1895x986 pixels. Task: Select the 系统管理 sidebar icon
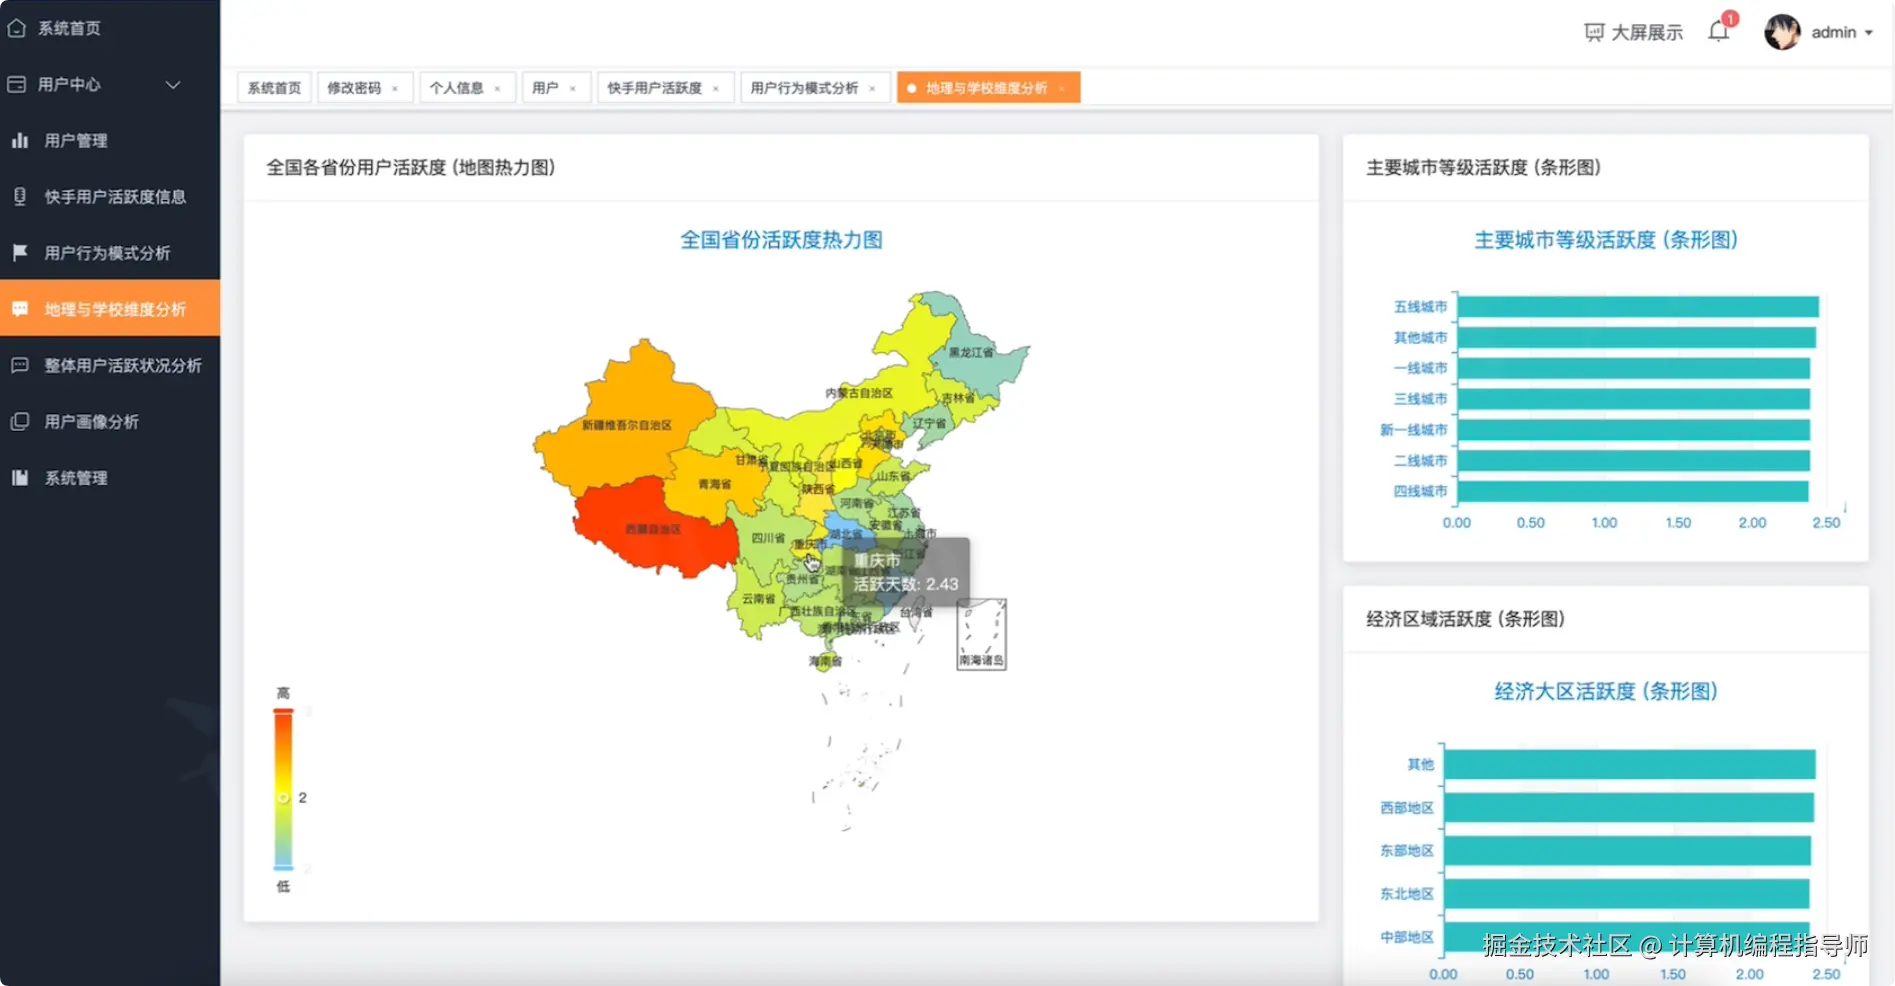20,477
